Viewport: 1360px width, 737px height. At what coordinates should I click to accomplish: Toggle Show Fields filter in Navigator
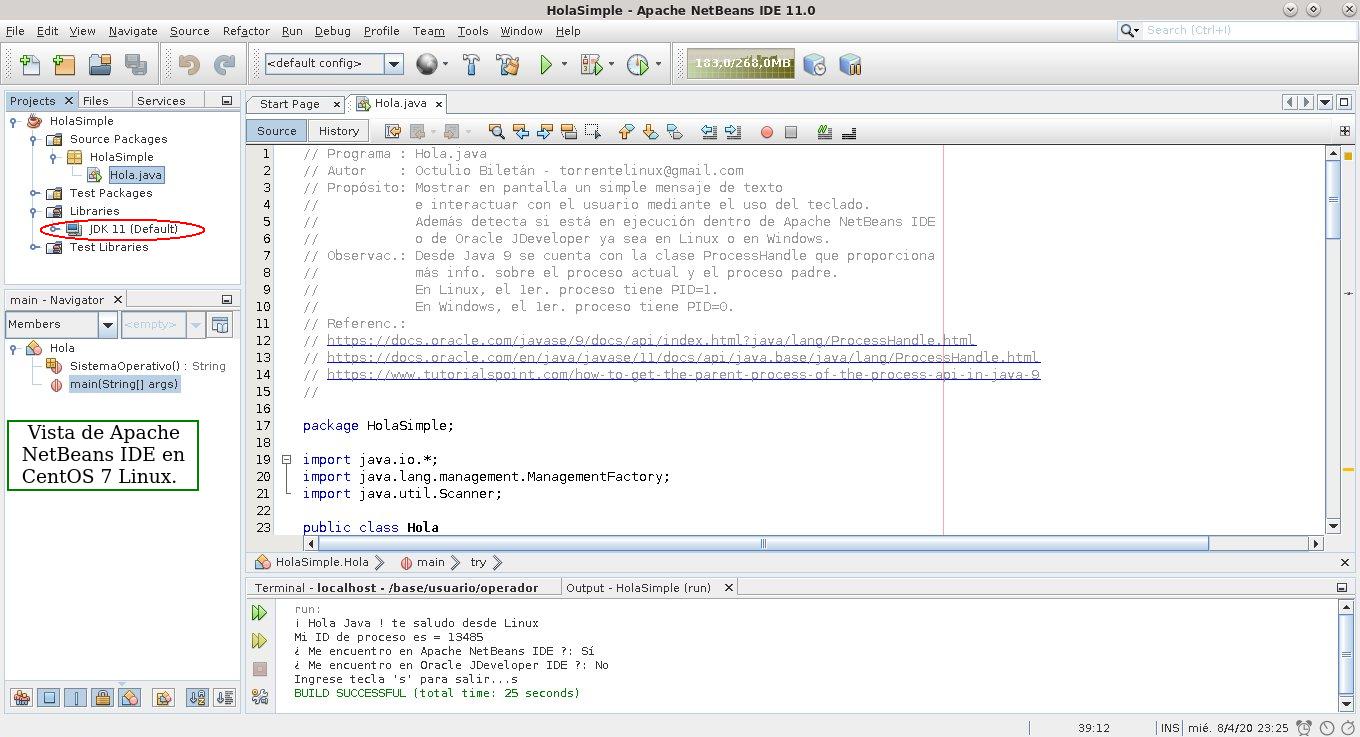pyautogui.click(x=48, y=698)
